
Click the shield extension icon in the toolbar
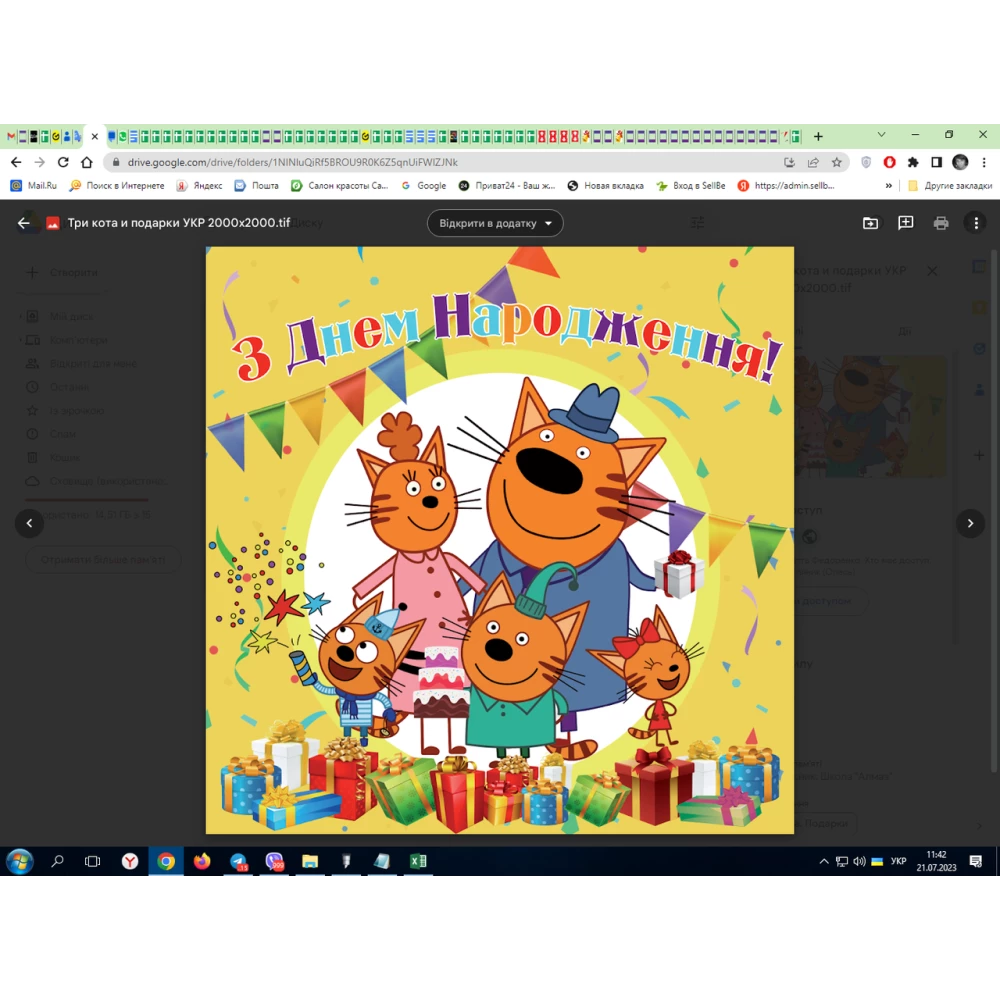tap(865, 163)
